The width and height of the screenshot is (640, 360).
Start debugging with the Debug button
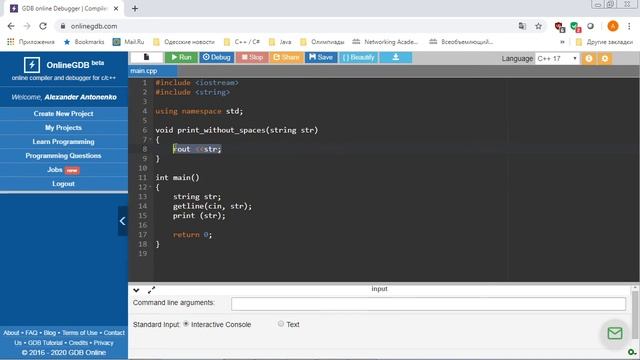[x=216, y=57]
